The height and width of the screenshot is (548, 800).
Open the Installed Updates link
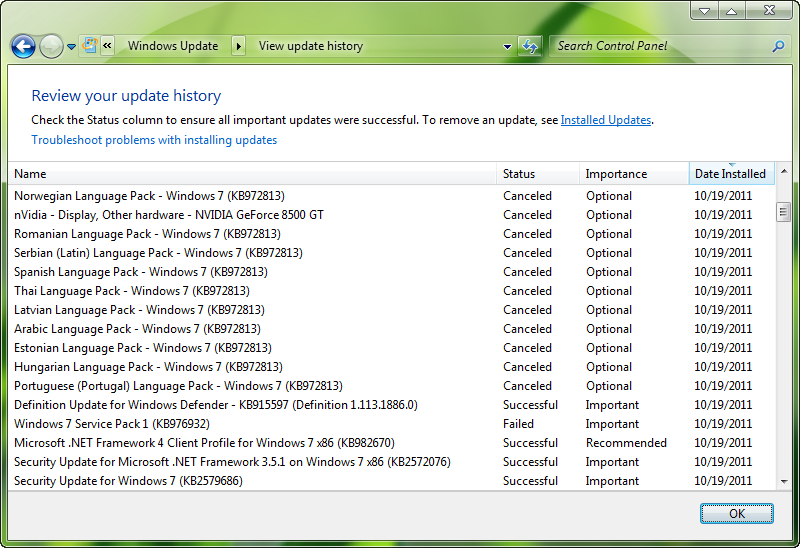coord(606,120)
